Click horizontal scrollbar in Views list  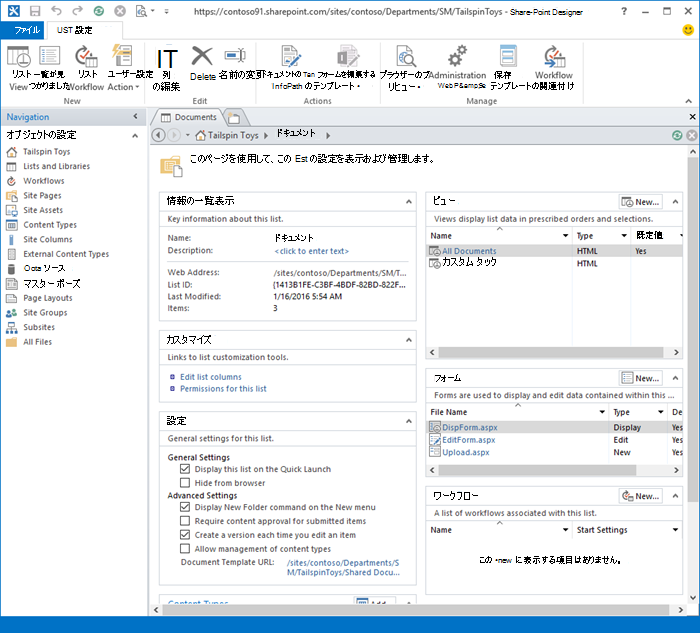[551, 352]
